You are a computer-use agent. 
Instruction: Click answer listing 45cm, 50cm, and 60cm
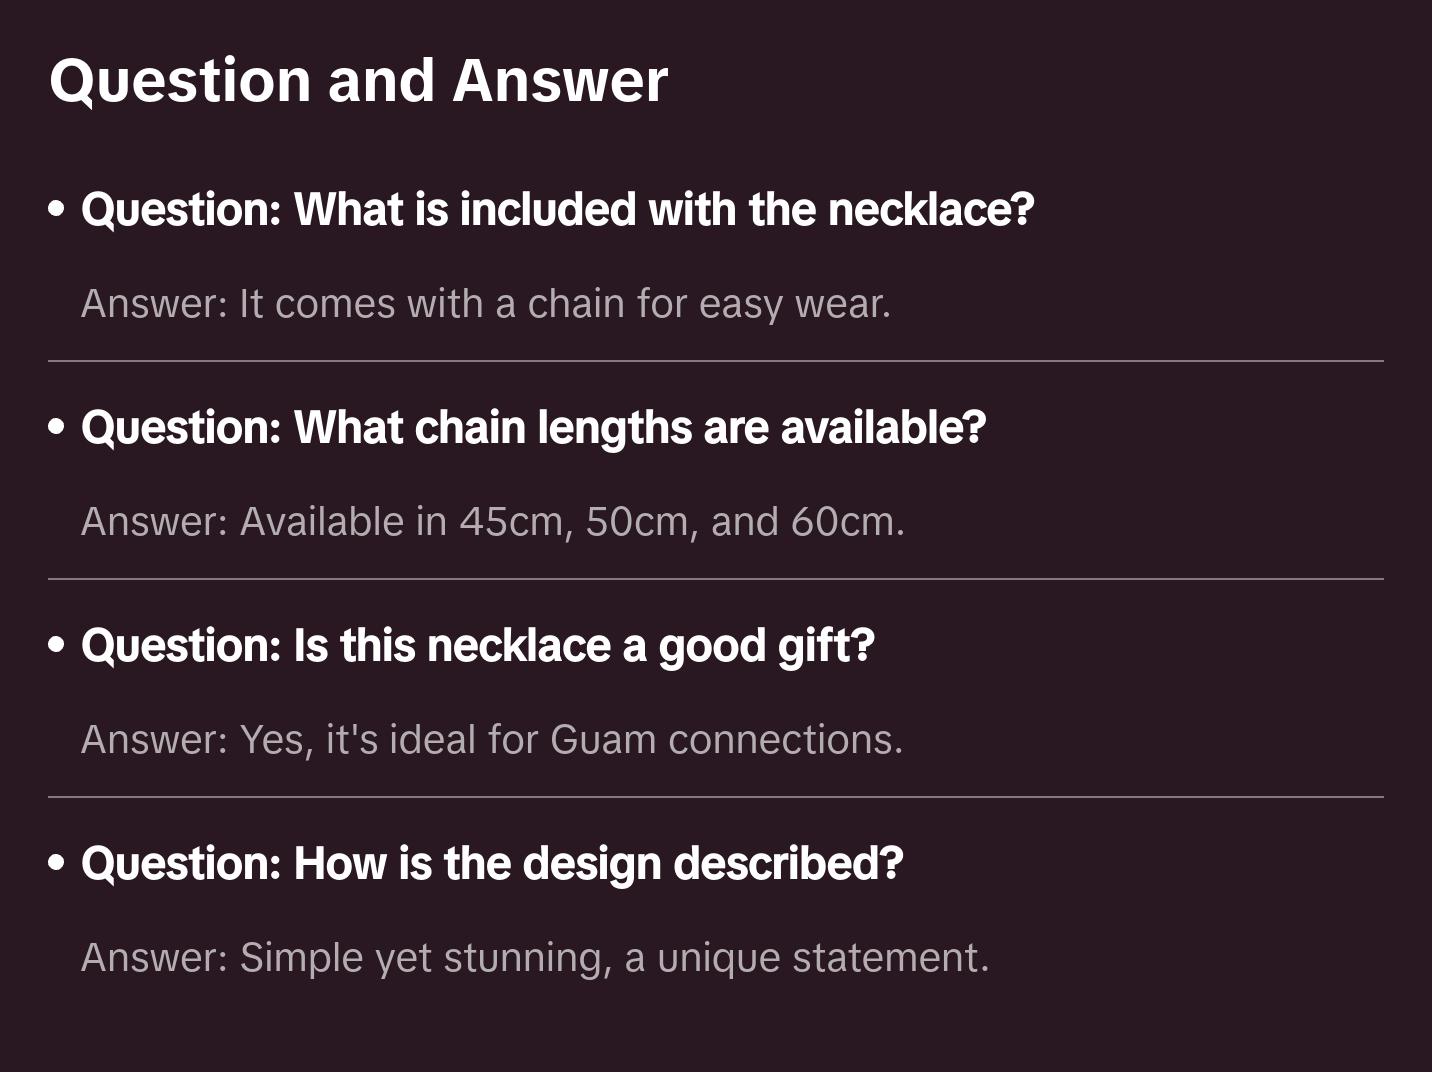pos(492,521)
